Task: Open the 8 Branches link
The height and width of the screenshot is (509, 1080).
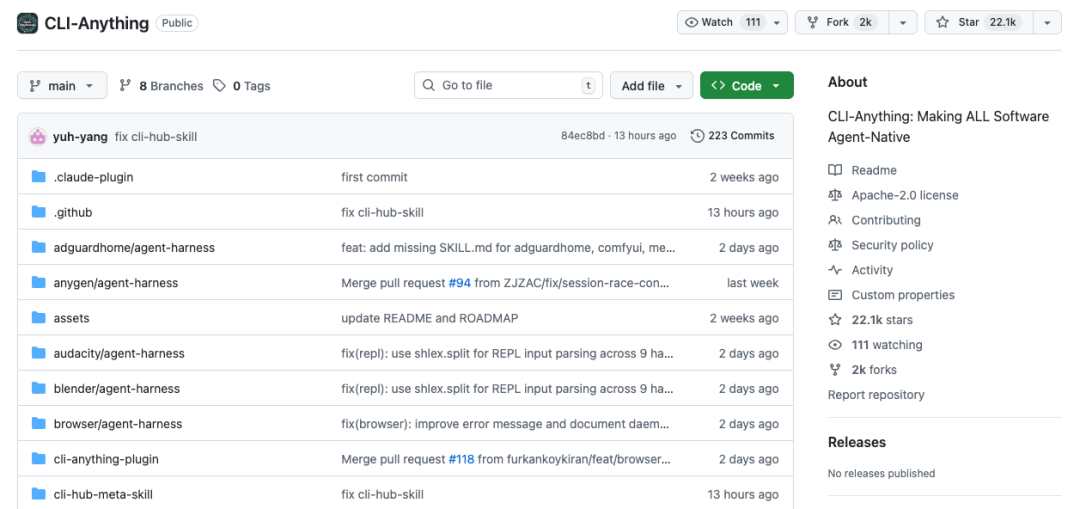Action: (161, 86)
